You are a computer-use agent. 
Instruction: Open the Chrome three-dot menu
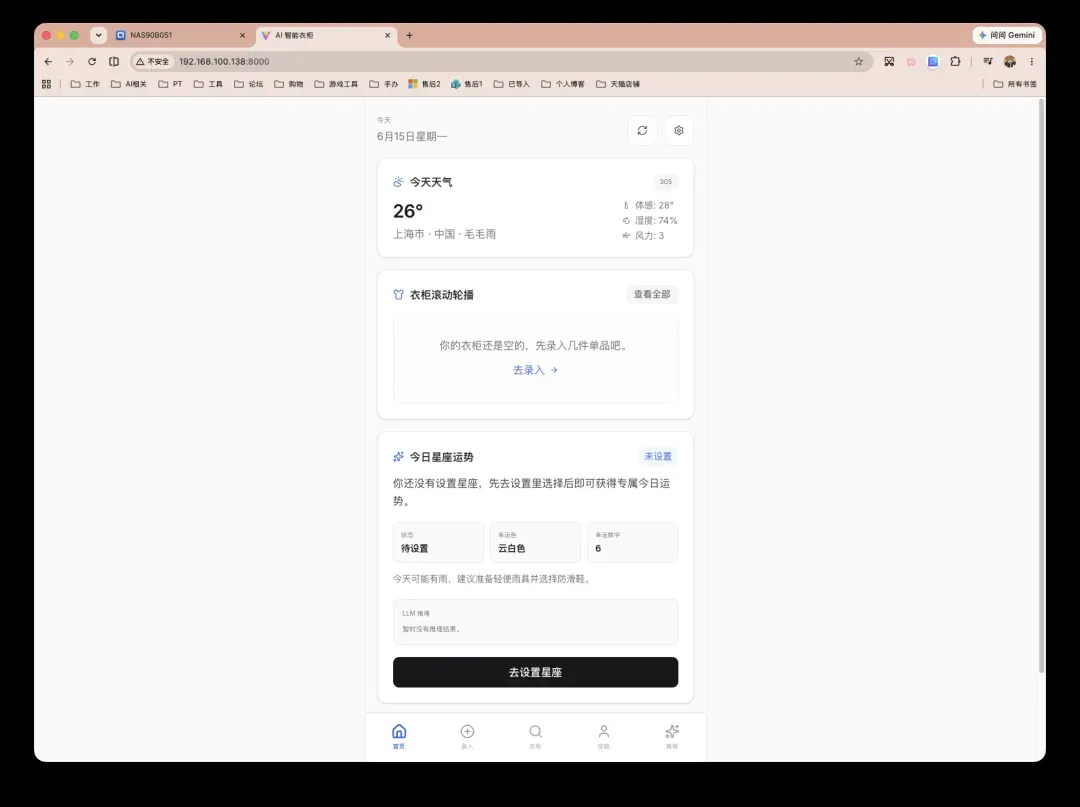coord(1031,61)
